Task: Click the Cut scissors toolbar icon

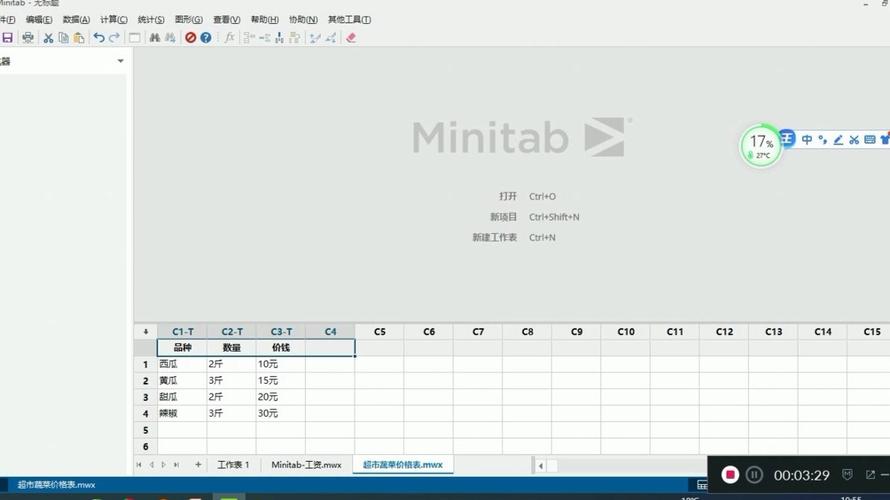Action: [x=48, y=37]
